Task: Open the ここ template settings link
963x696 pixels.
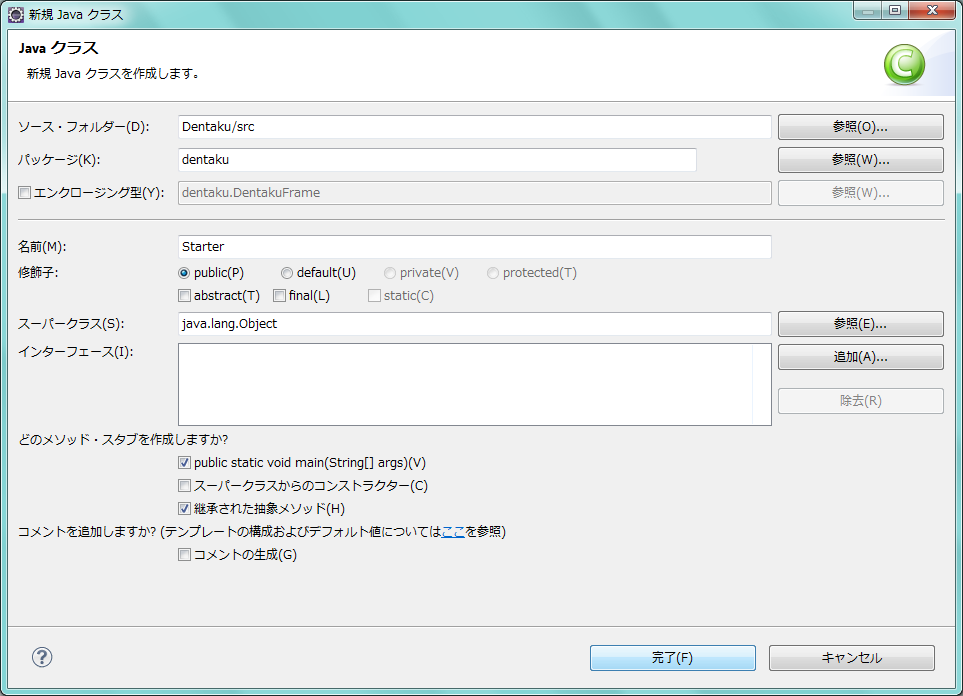Action: coord(453,532)
